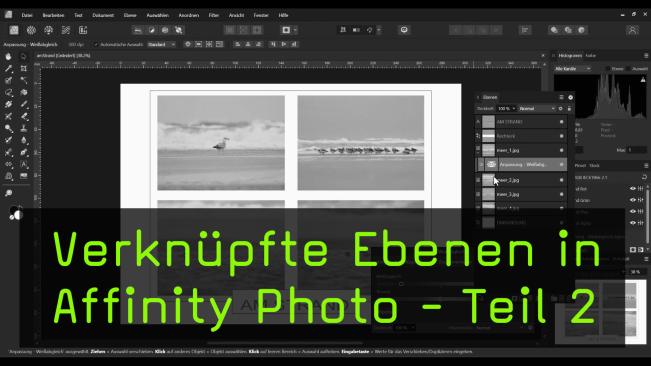Apply Auto White Balance from the toolbar
Screen dimensions: 651x366
tap(179, 30)
